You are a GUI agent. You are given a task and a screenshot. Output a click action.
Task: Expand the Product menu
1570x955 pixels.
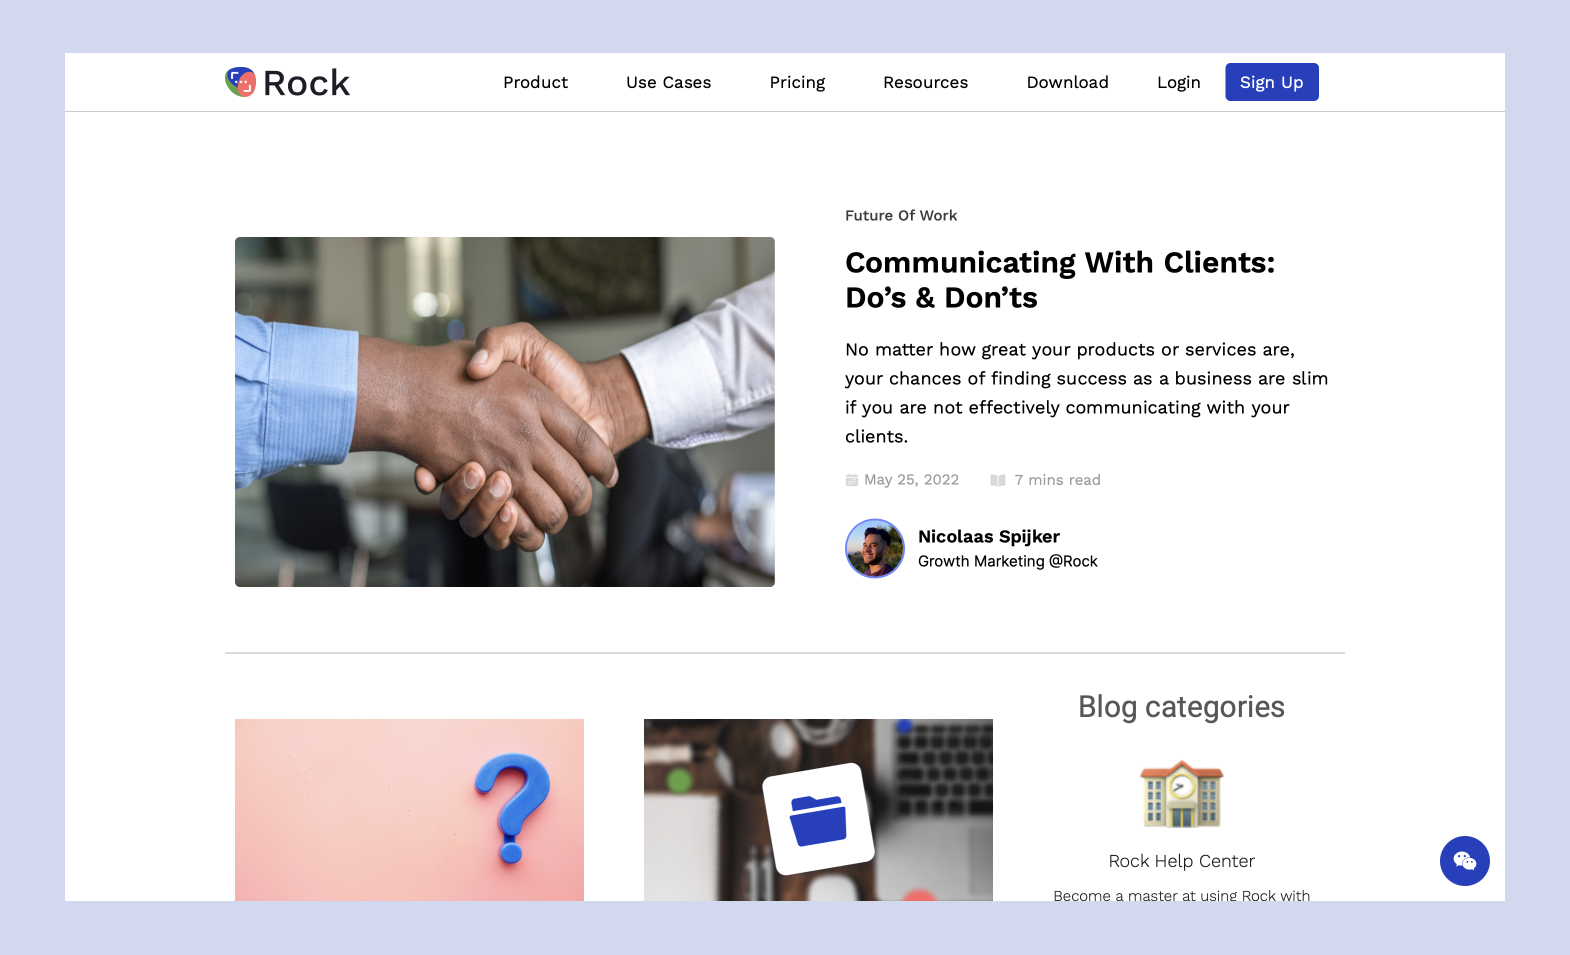click(x=535, y=82)
